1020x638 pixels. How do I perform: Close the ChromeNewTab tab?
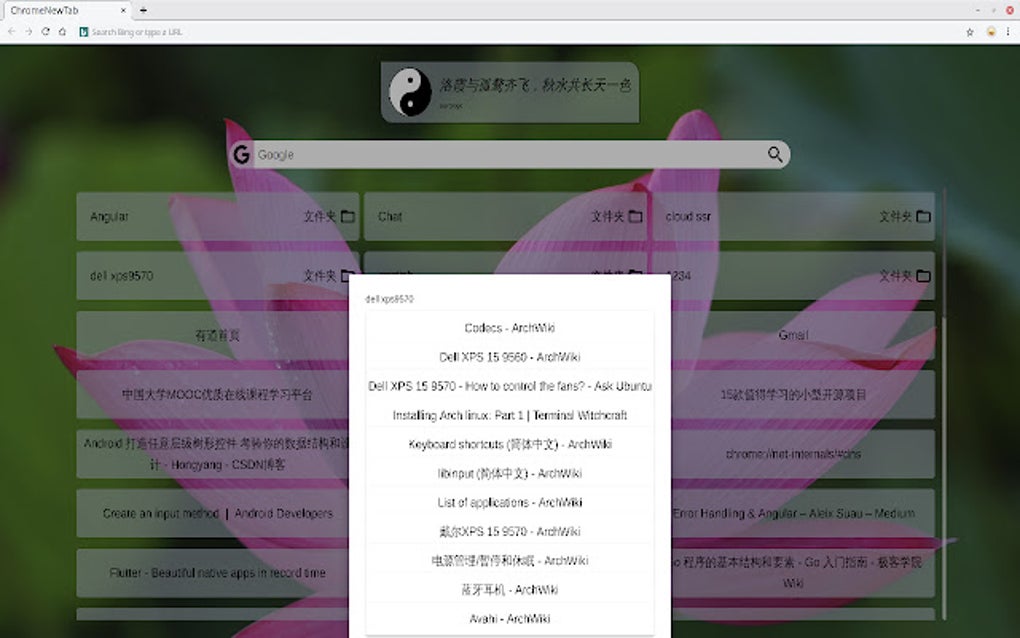coord(123,10)
